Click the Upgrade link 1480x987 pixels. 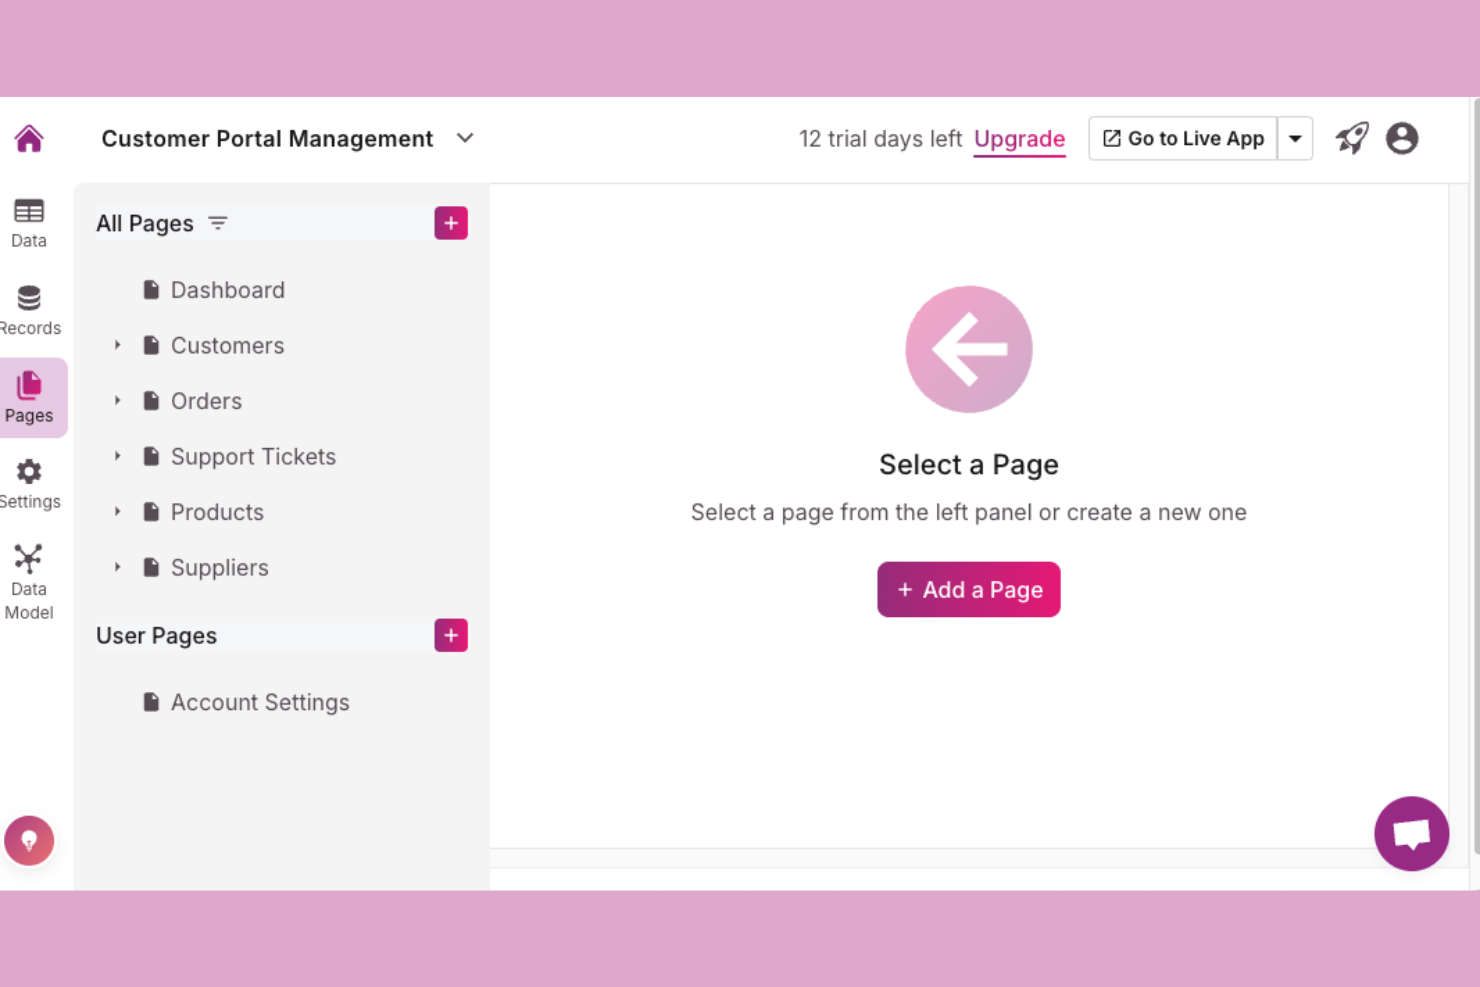(1019, 139)
